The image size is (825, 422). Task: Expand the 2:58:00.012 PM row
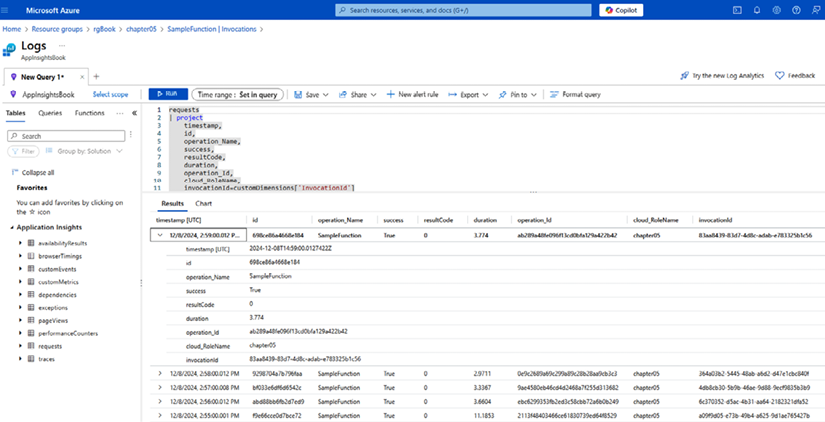point(160,374)
